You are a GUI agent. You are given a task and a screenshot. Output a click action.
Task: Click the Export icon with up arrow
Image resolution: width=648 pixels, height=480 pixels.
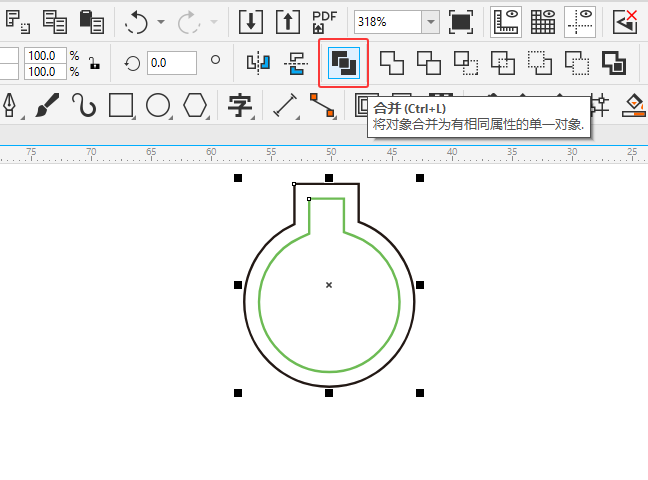pos(288,22)
